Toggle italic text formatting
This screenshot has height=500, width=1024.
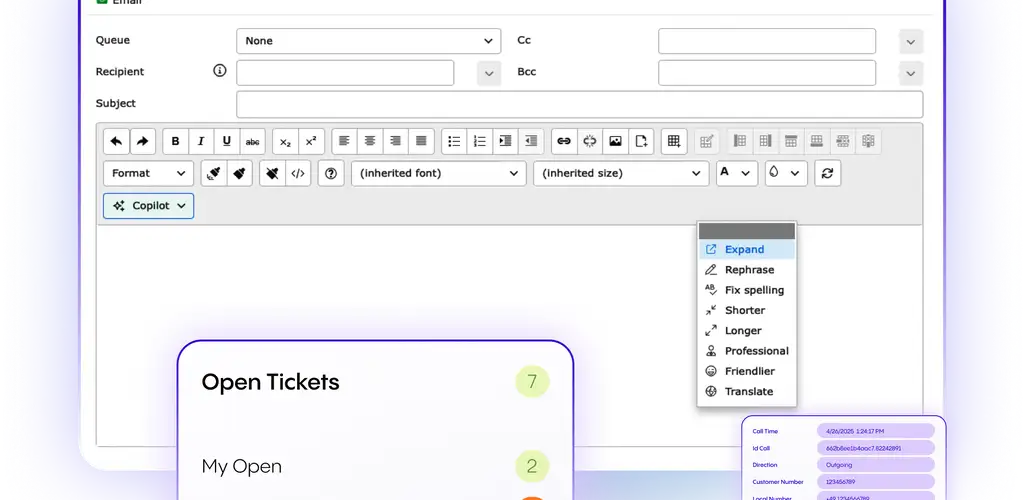202,141
